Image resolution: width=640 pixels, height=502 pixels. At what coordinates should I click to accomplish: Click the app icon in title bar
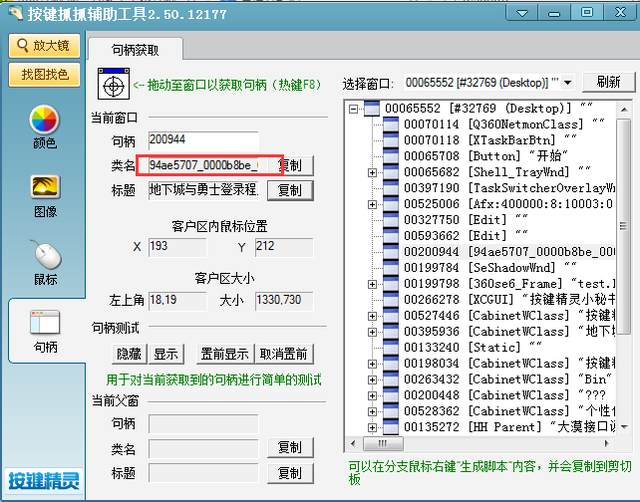click(15, 13)
